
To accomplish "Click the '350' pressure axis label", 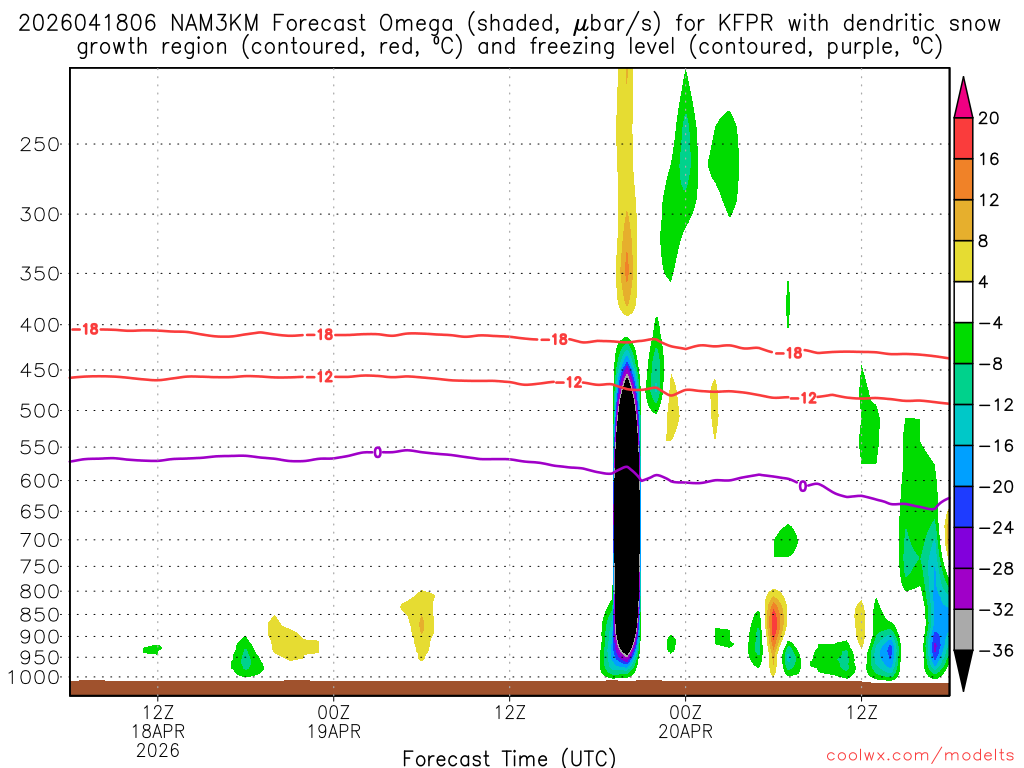I will (40, 274).
